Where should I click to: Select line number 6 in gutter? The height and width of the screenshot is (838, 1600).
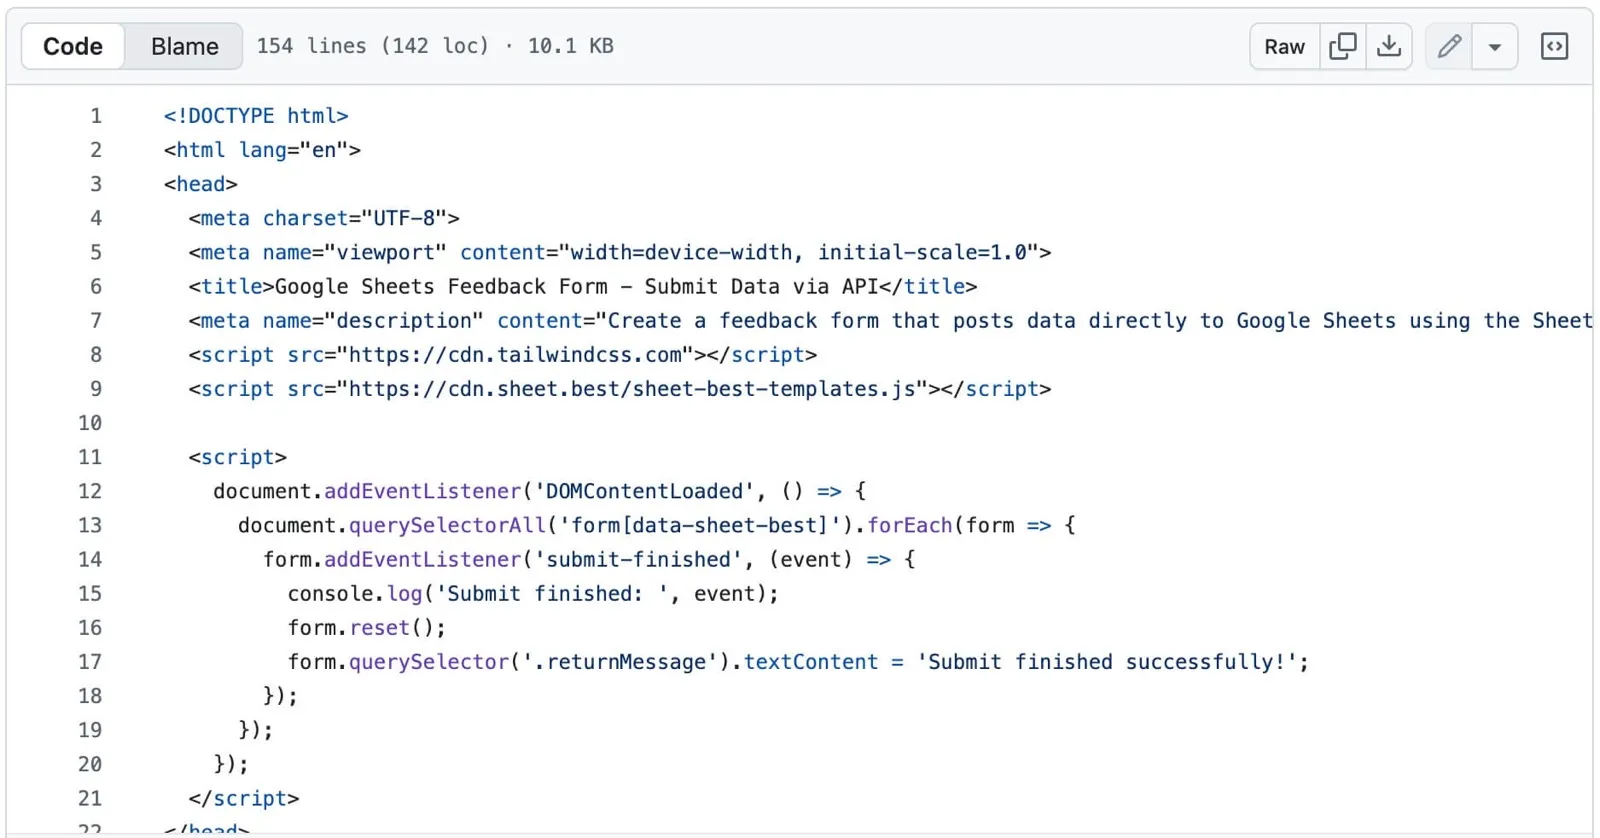pos(96,287)
